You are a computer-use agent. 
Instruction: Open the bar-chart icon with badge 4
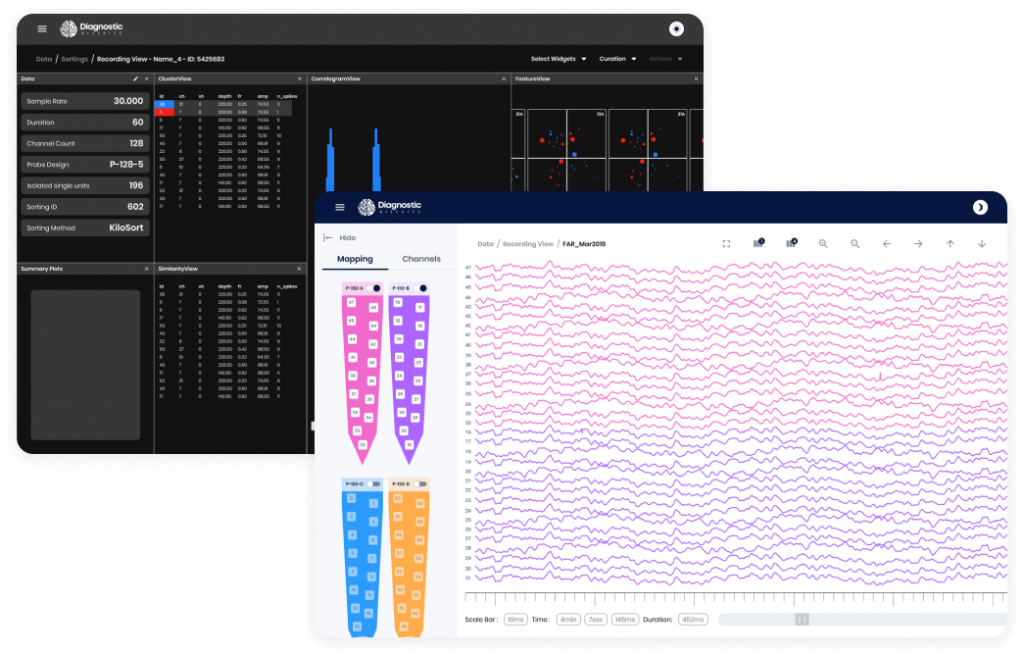[791, 243]
